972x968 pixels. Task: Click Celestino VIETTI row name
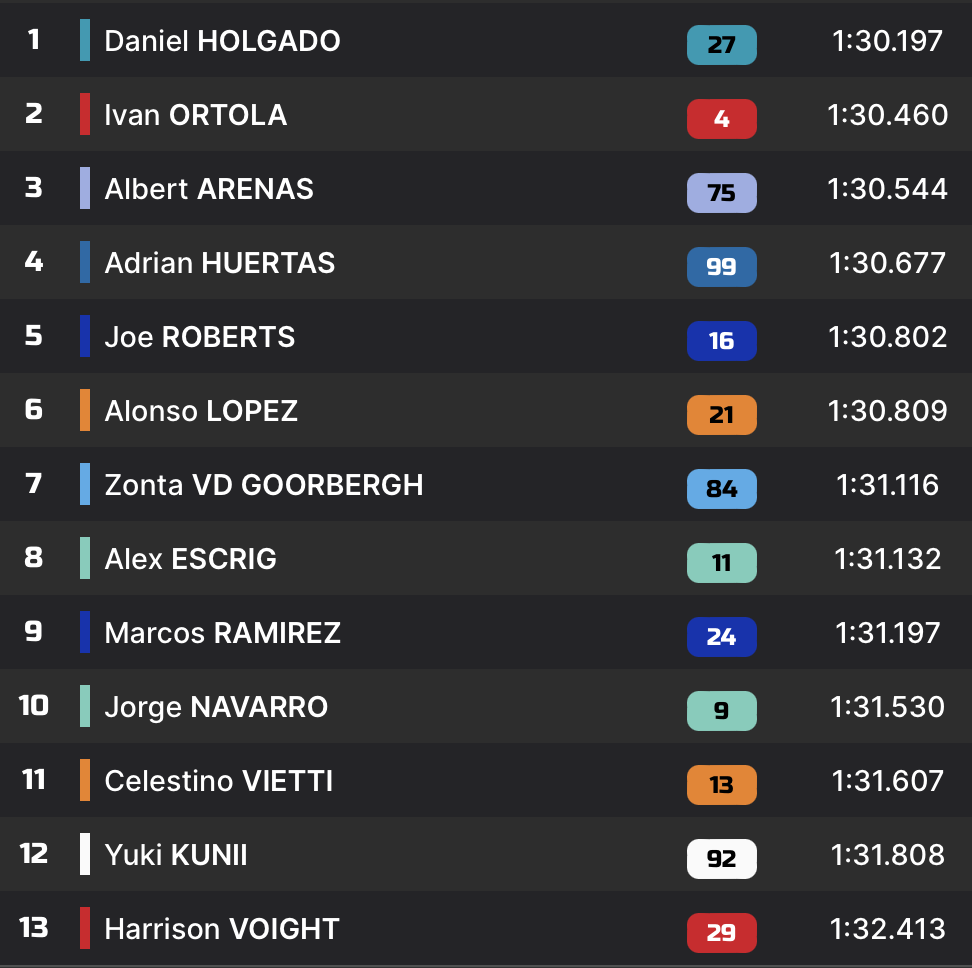[219, 781]
